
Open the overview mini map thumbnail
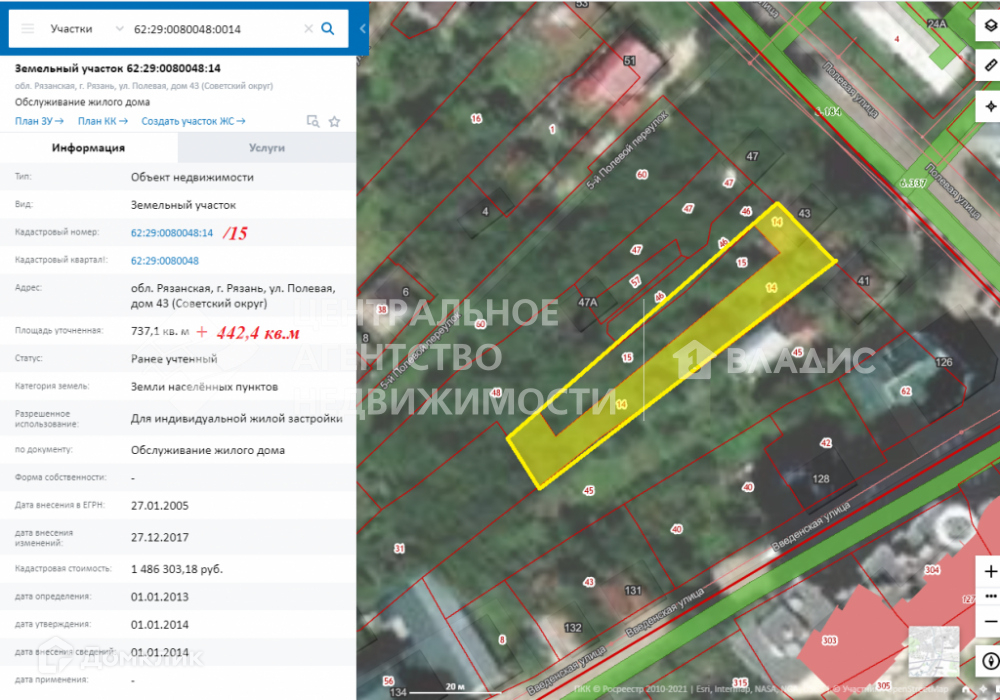point(934,652)
